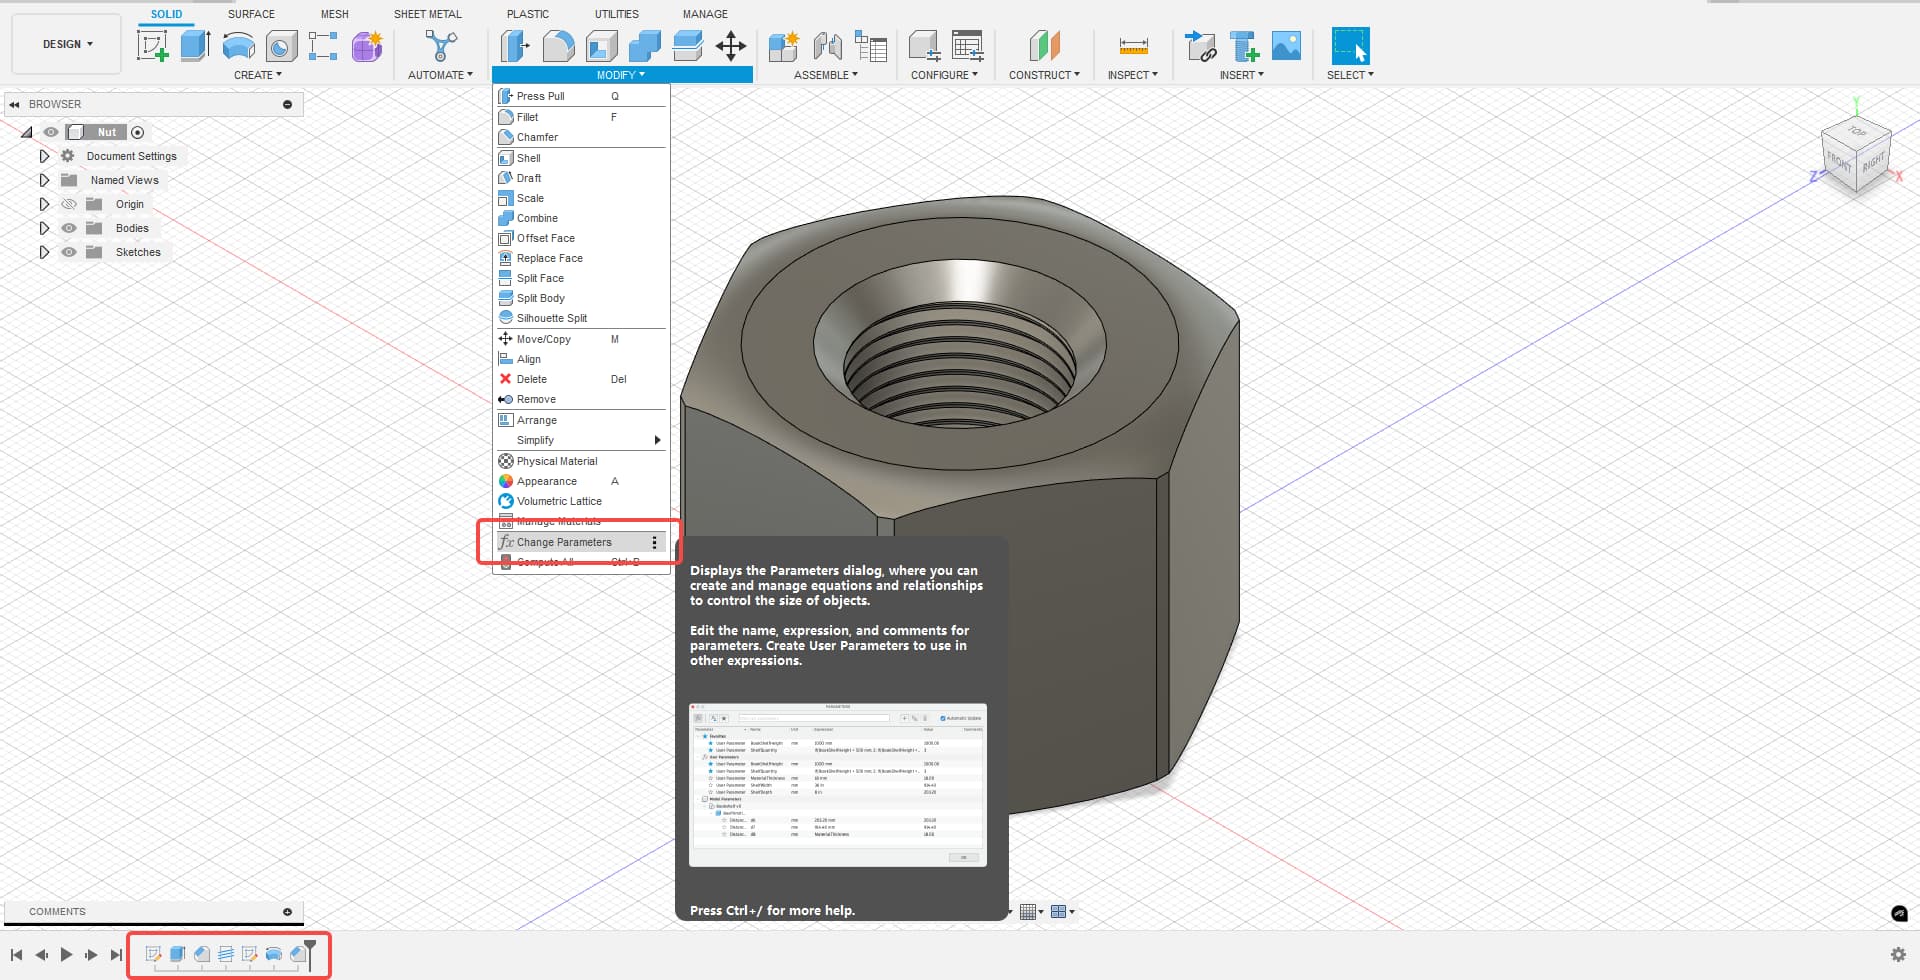
Task: Click the Insert Canvas image icon
Action: click(x=1286, y=46)
